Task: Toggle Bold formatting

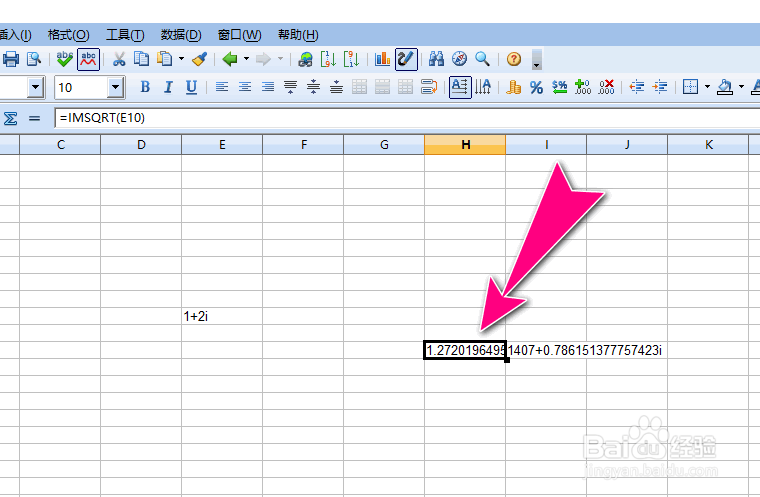Action: point(144,87)
